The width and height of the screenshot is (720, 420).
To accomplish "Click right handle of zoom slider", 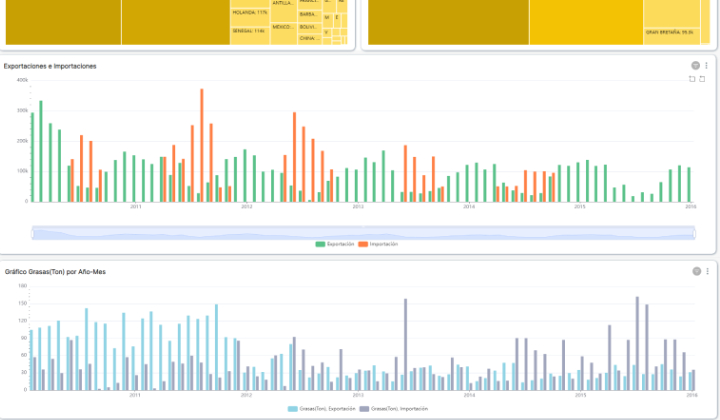I will coord(695,232).
